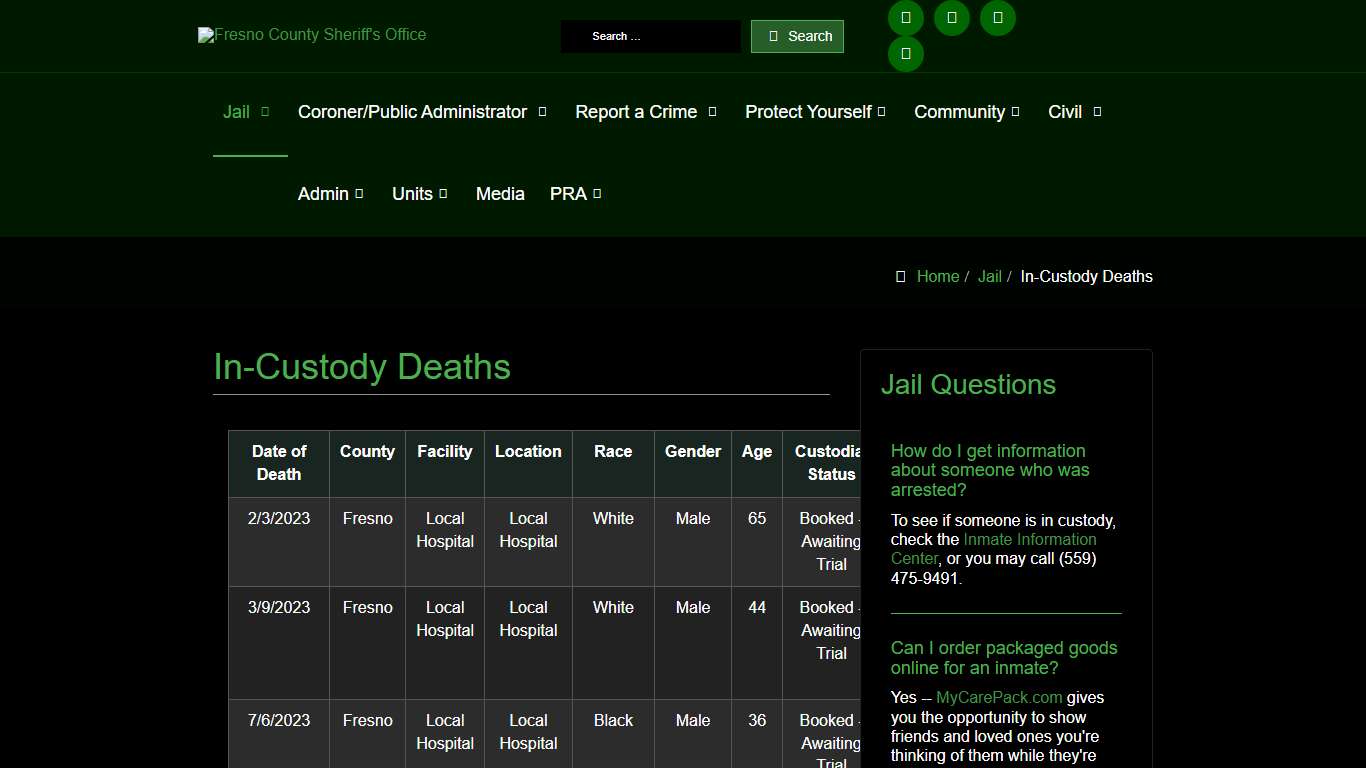1366x768 pixels.
Task: Open the Inmate Information Center link
Action: pos(1030,539)
